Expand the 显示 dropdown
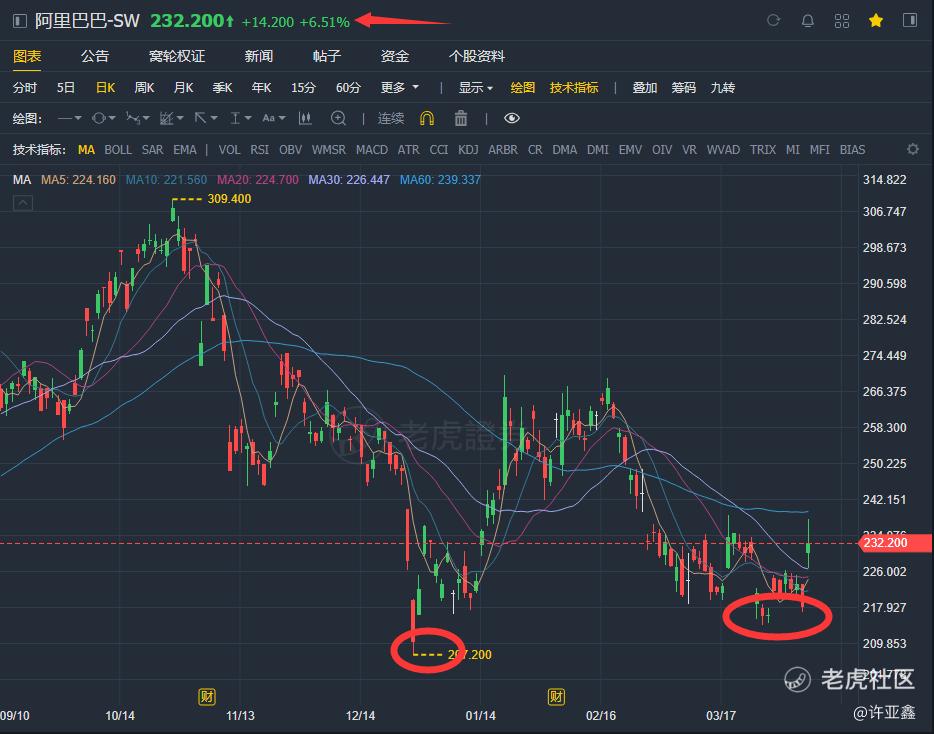The width and height of the screenshot is (934, 734). [x=476, y=88]
